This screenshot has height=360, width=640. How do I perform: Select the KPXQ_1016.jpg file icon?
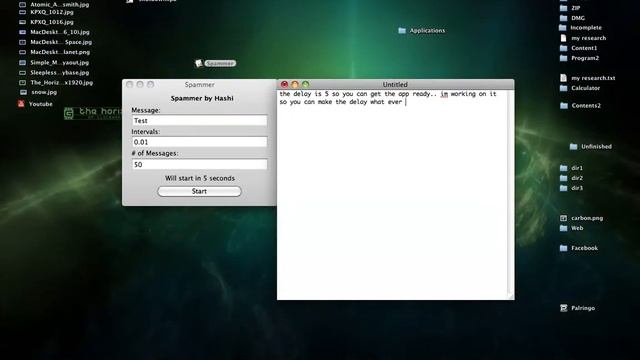click(x=22, y=22)
